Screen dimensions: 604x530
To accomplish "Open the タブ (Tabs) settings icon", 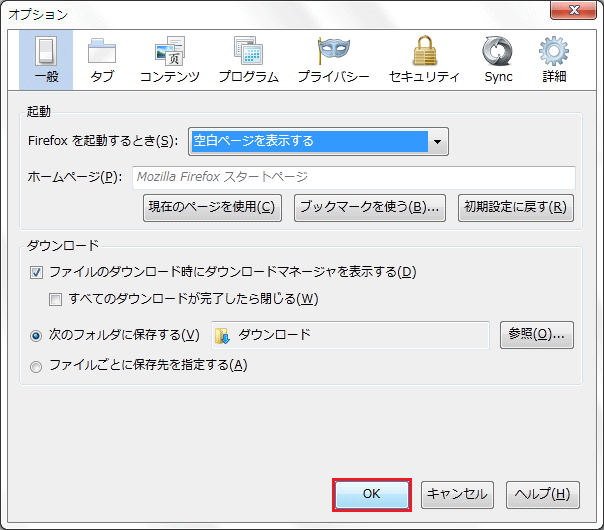I will pos(101,52).
